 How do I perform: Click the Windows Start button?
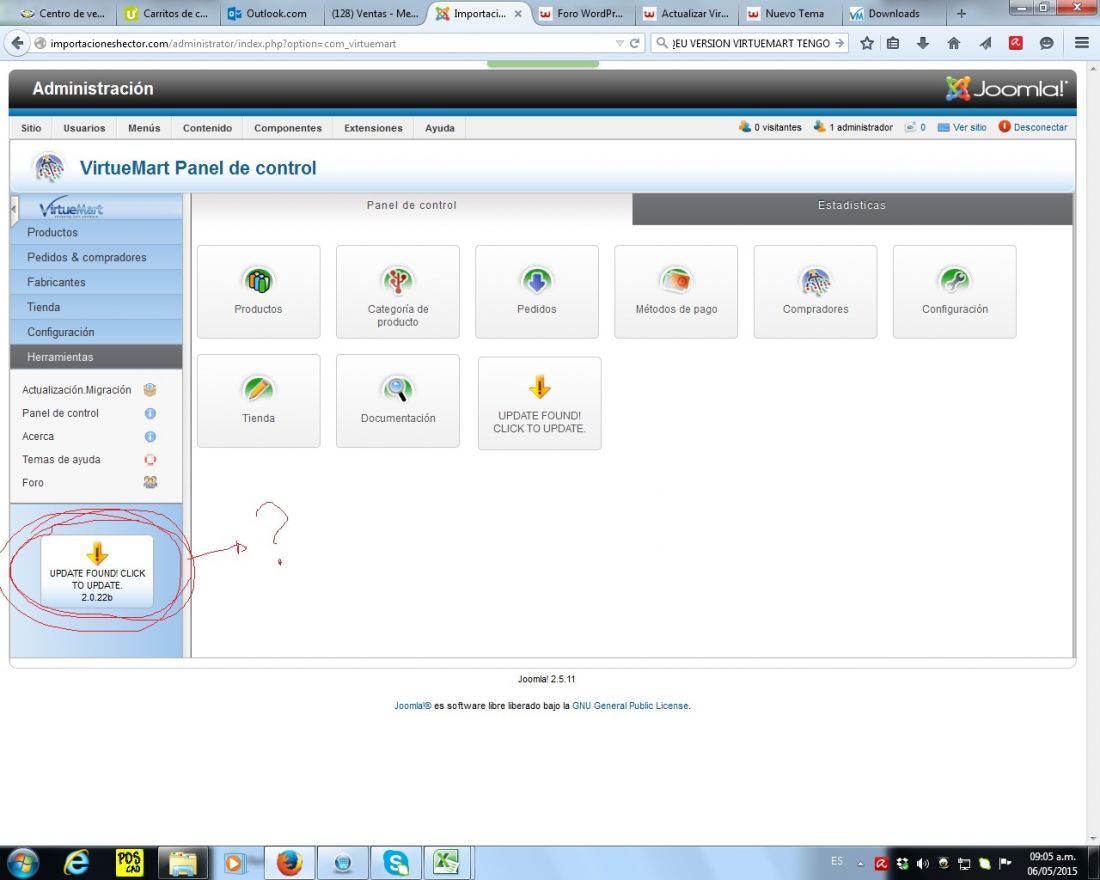tap(21, 862)
